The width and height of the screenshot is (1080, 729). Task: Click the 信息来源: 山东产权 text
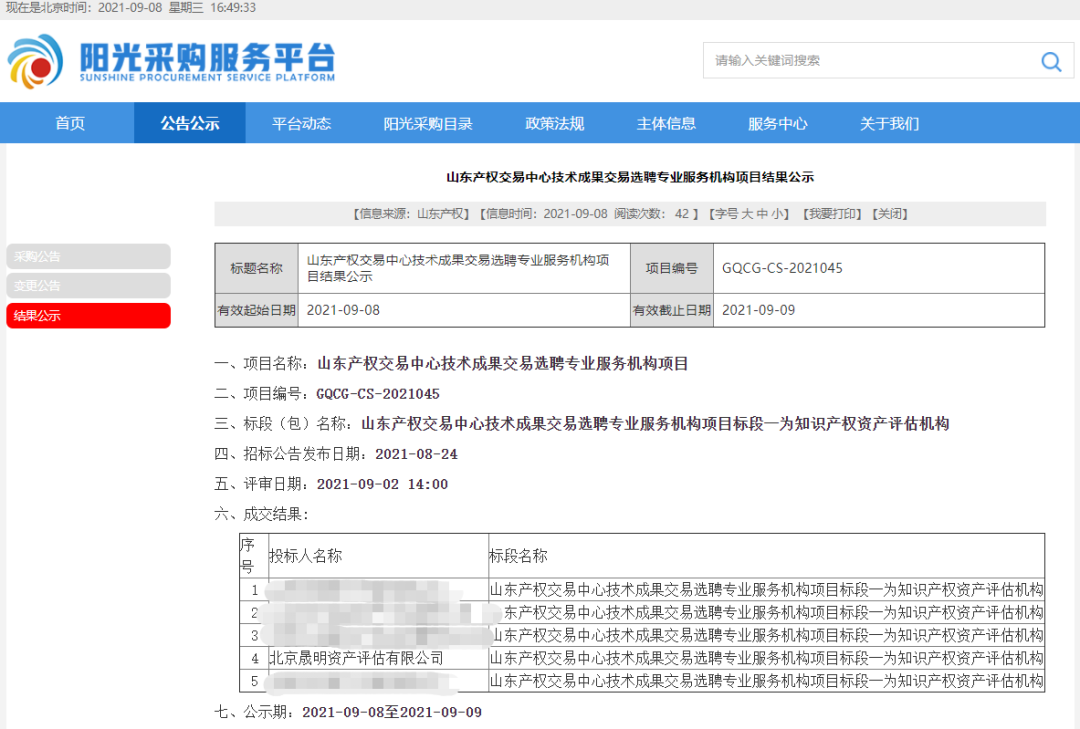[411, 214]
